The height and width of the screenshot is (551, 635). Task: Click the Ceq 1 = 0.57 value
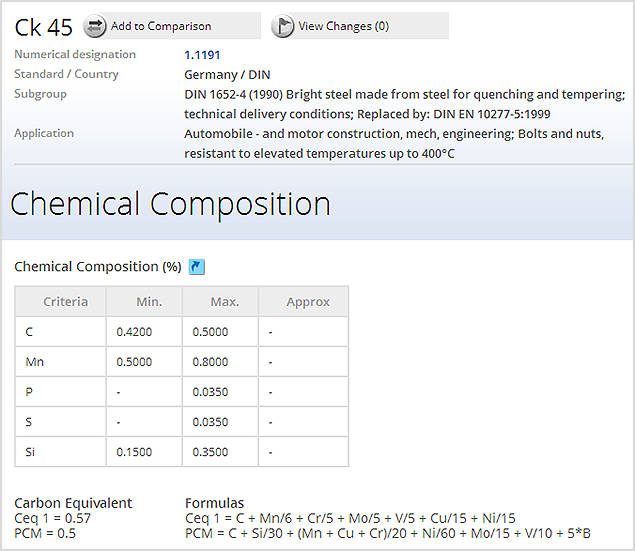(x=53, y=518)
